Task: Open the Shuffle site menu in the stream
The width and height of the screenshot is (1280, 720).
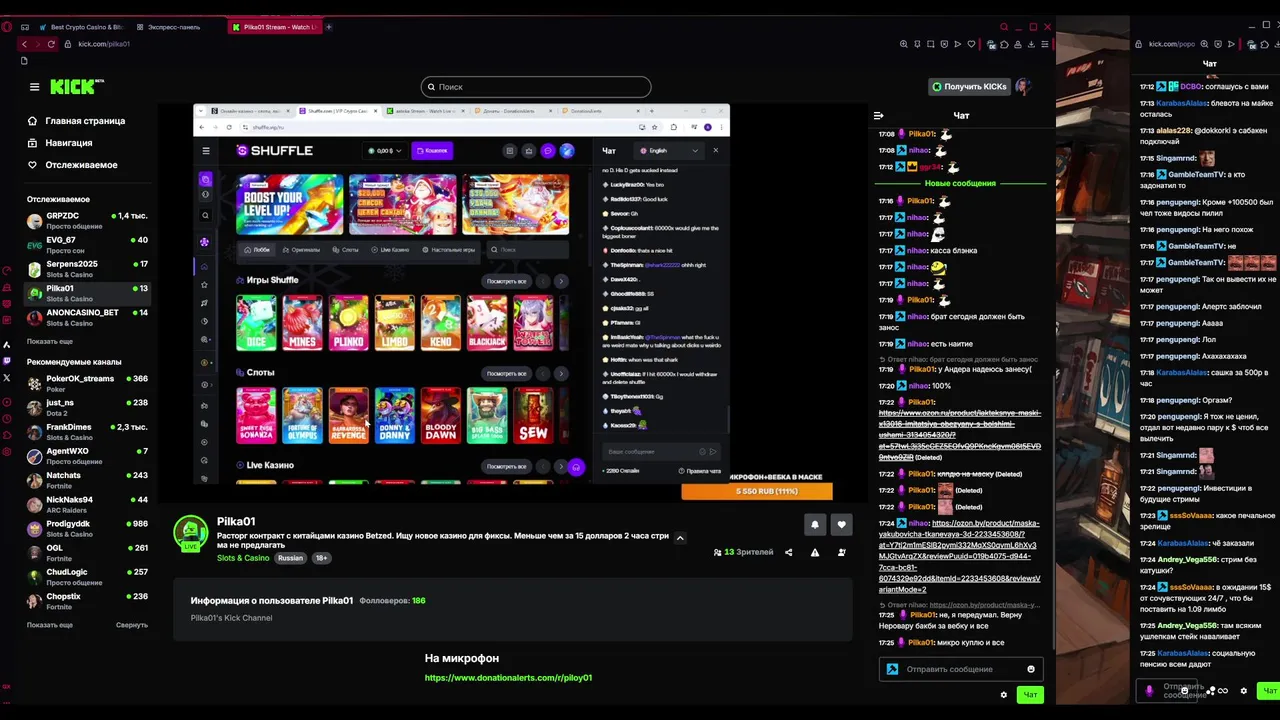Action: point(206,151)
